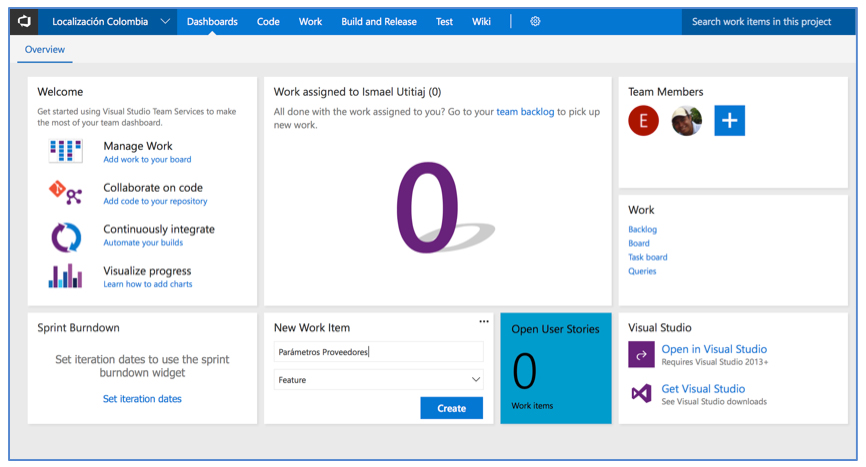Open the Queries link
The height and width of the screenshot is (467, 866).
pyautogui.click(x=642, y=271)
